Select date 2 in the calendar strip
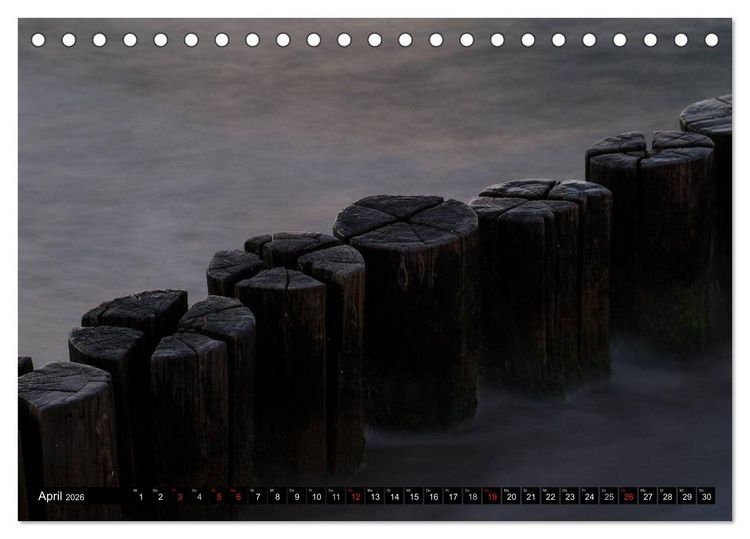This screenshot has width=750, height=539. click(160, 495)
